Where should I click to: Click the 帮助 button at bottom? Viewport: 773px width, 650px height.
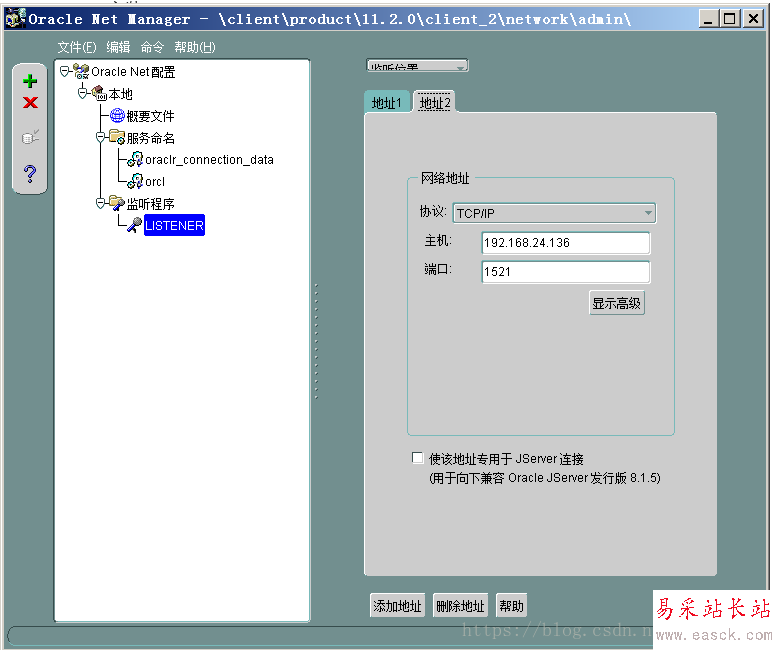coord(511,606)
